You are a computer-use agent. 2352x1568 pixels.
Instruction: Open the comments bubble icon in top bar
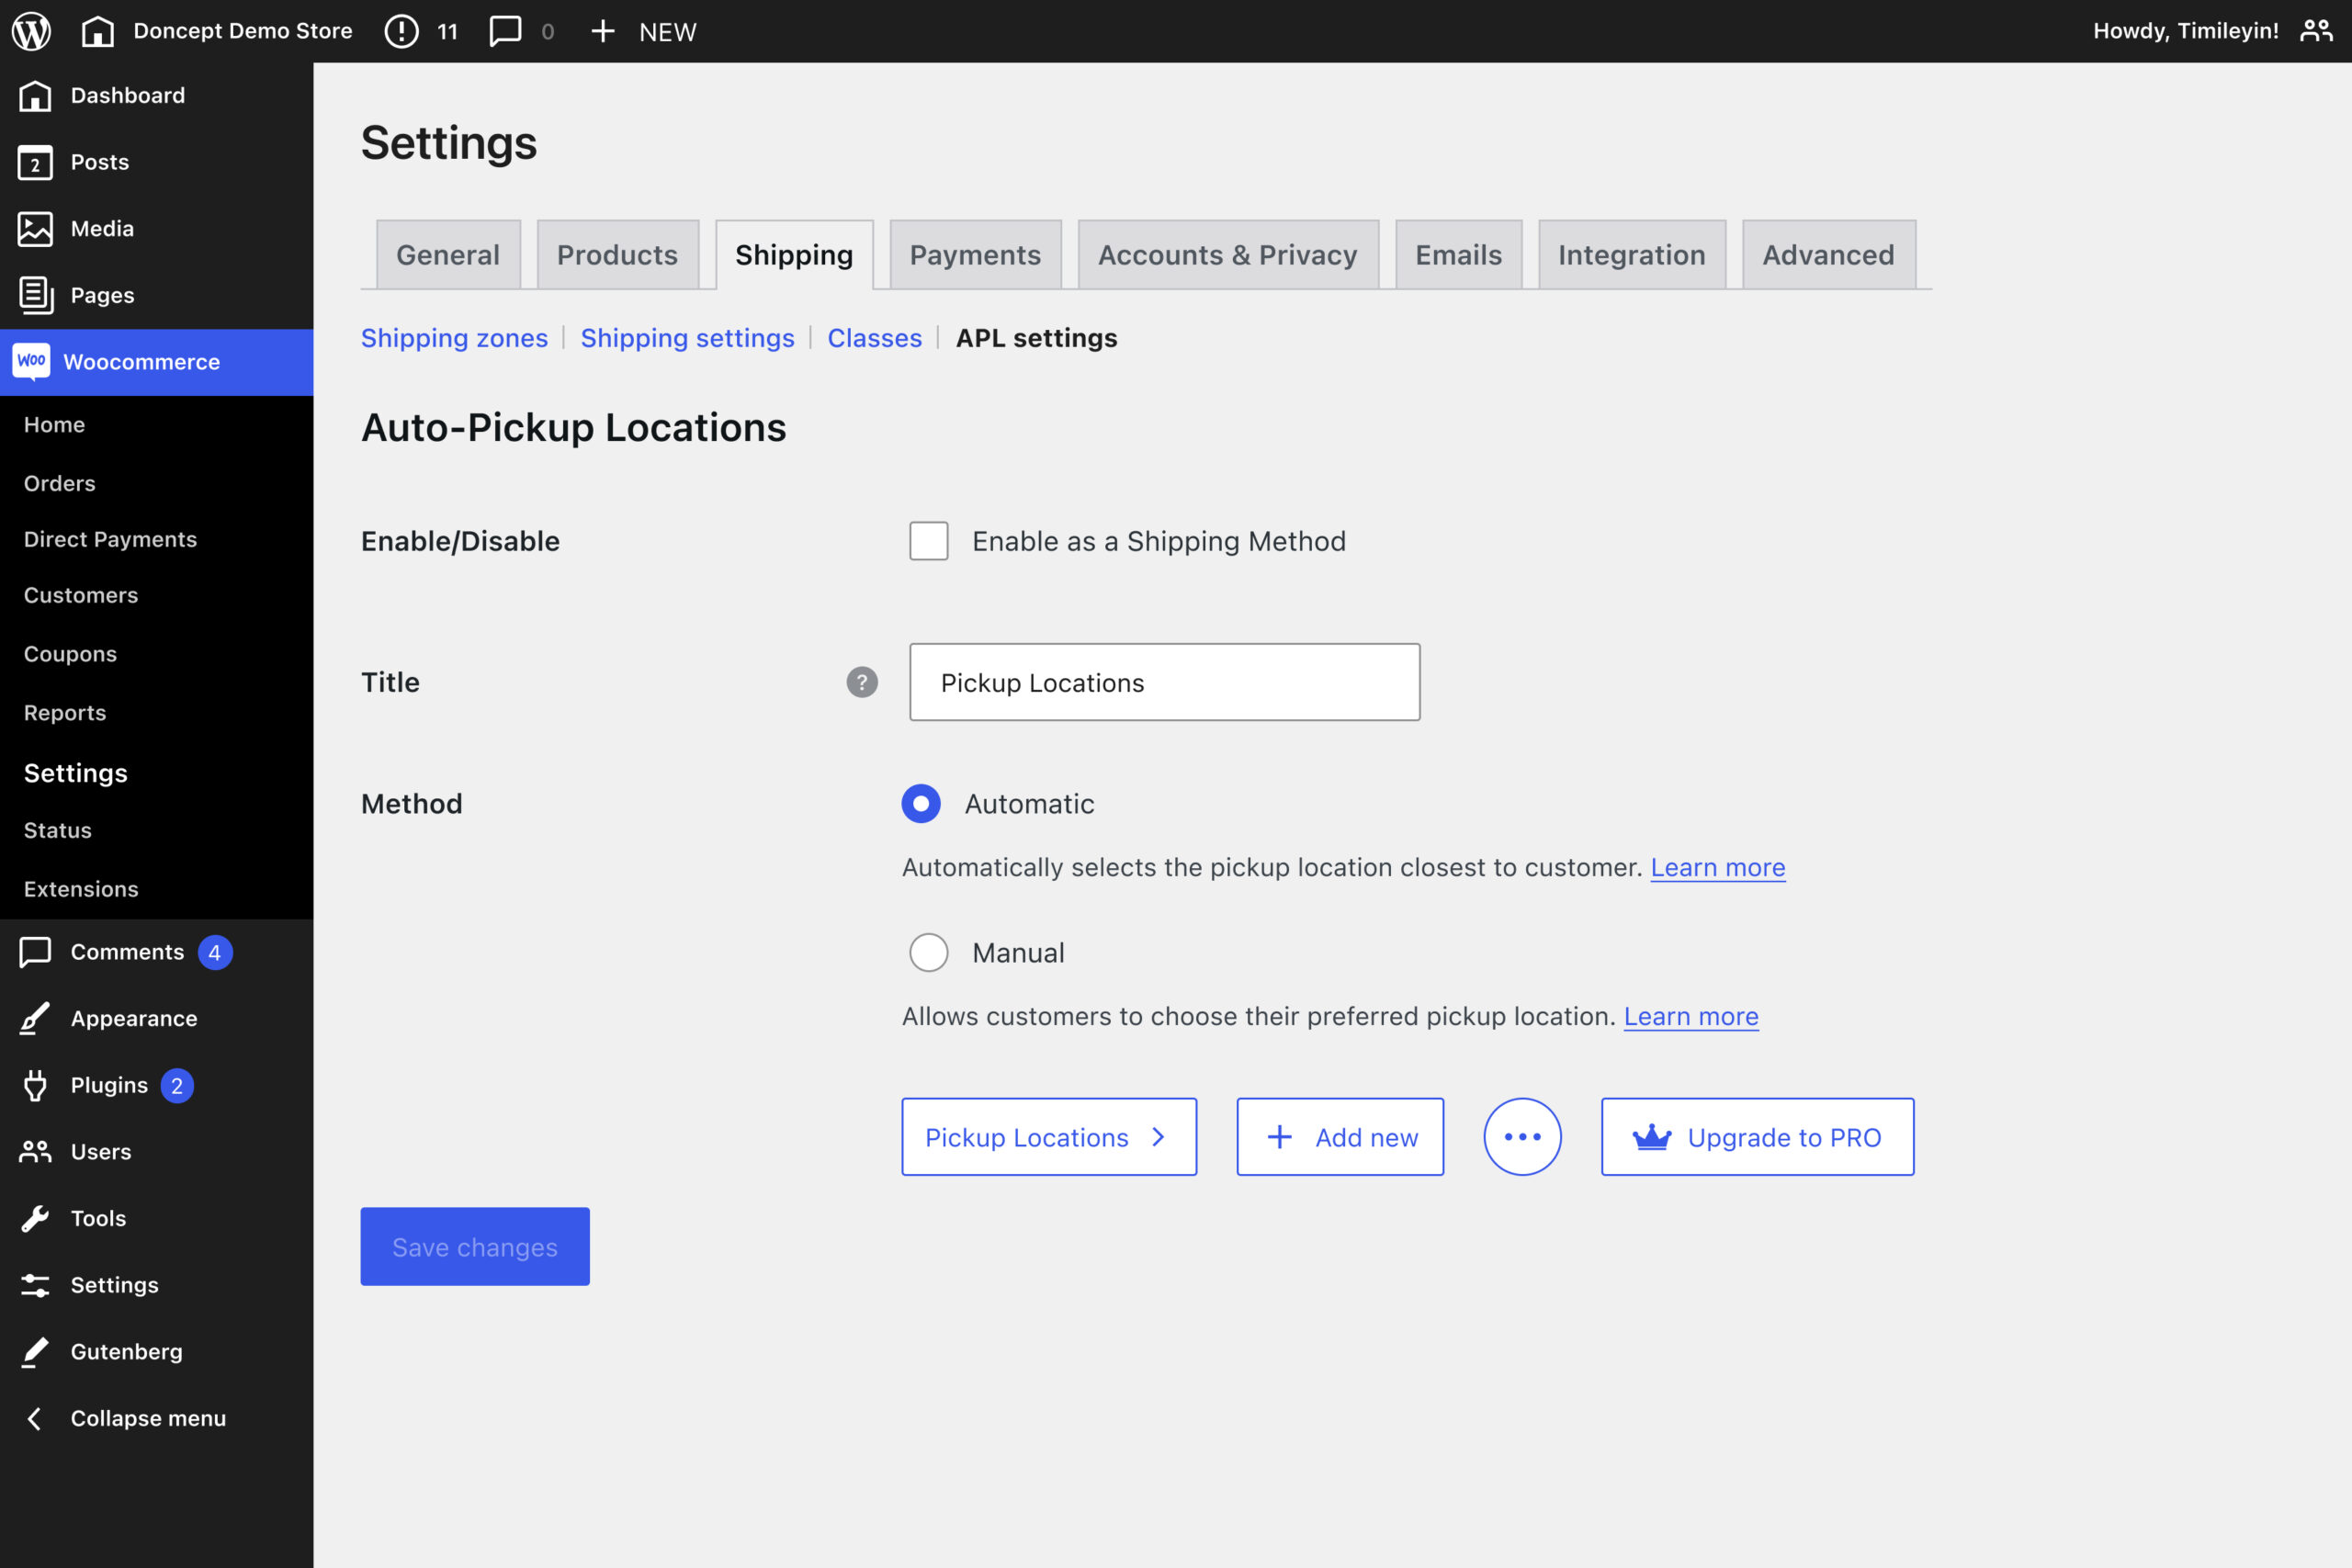coord(505,31)
